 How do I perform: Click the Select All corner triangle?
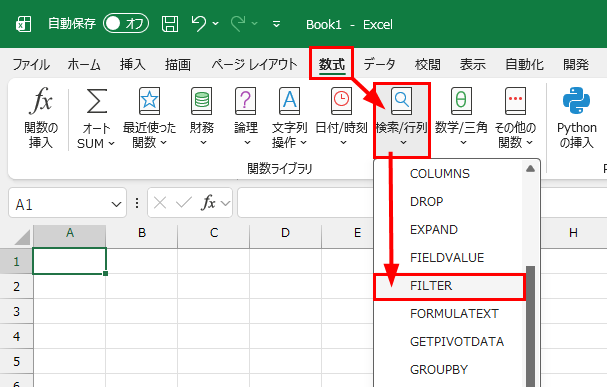[x=23, y=237]
